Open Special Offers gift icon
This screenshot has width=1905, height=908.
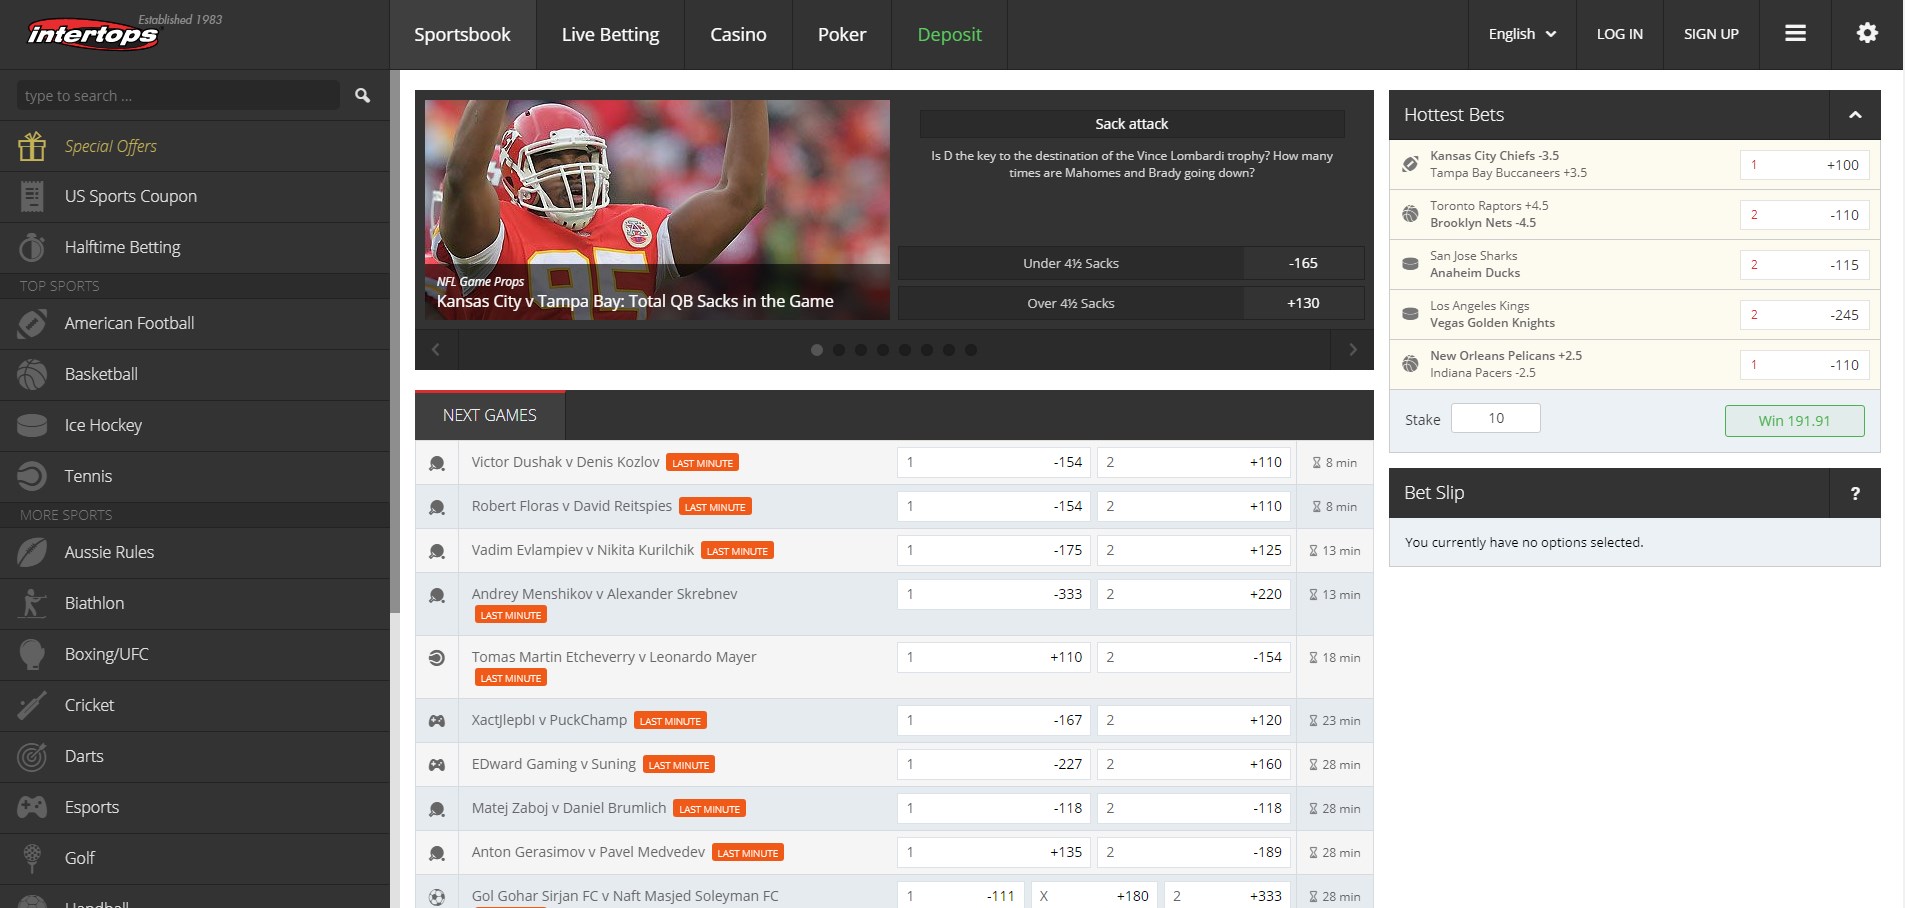point(32,146)
